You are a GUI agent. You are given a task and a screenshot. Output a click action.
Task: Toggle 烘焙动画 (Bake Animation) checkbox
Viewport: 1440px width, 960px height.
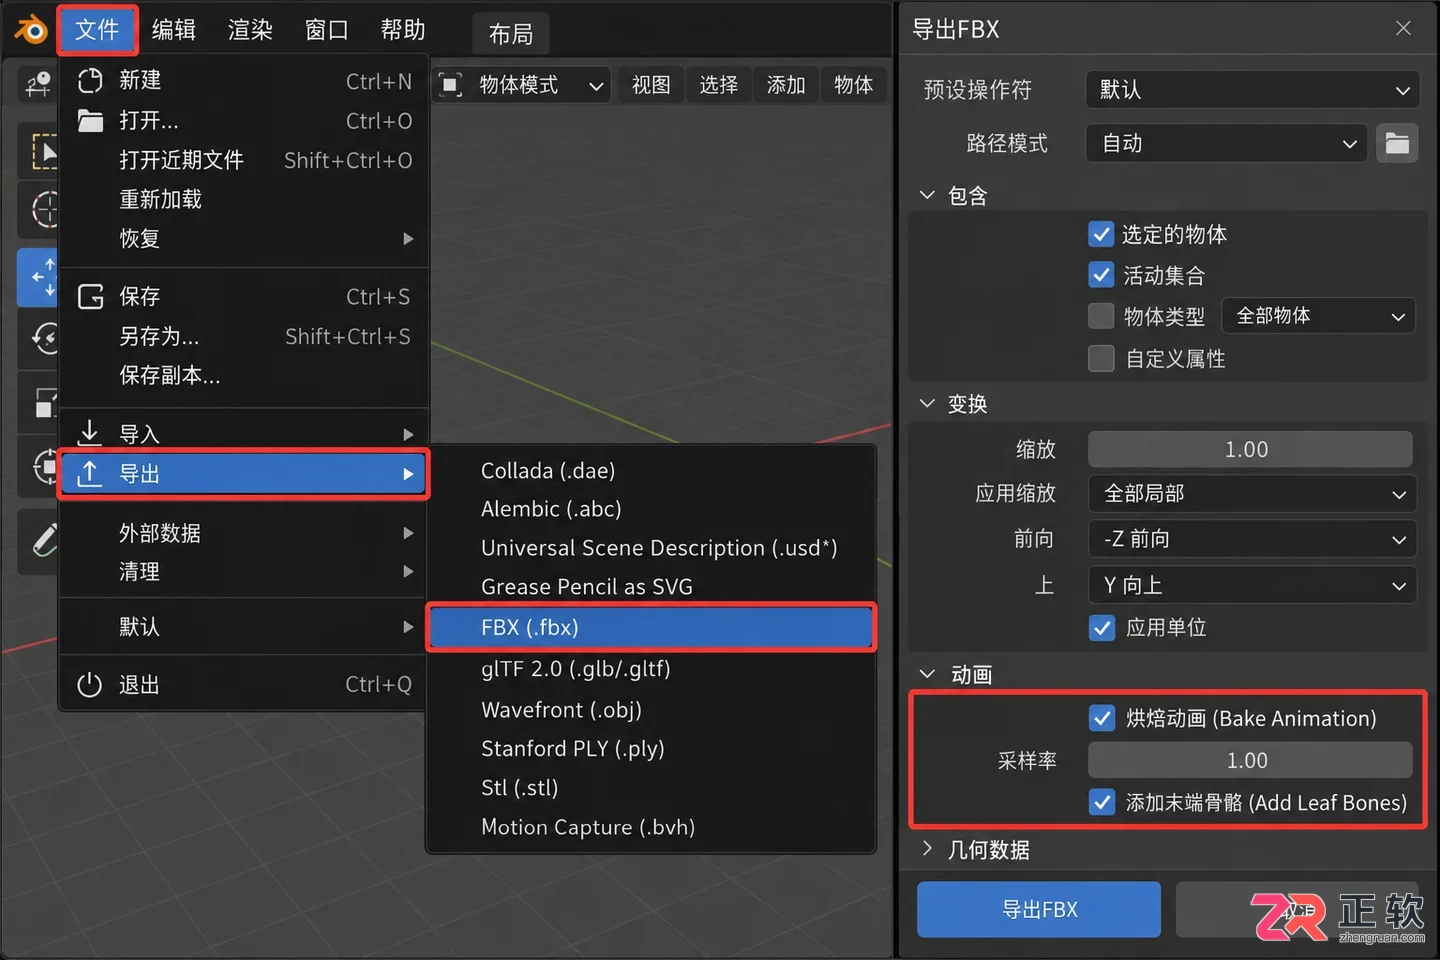1102,718
